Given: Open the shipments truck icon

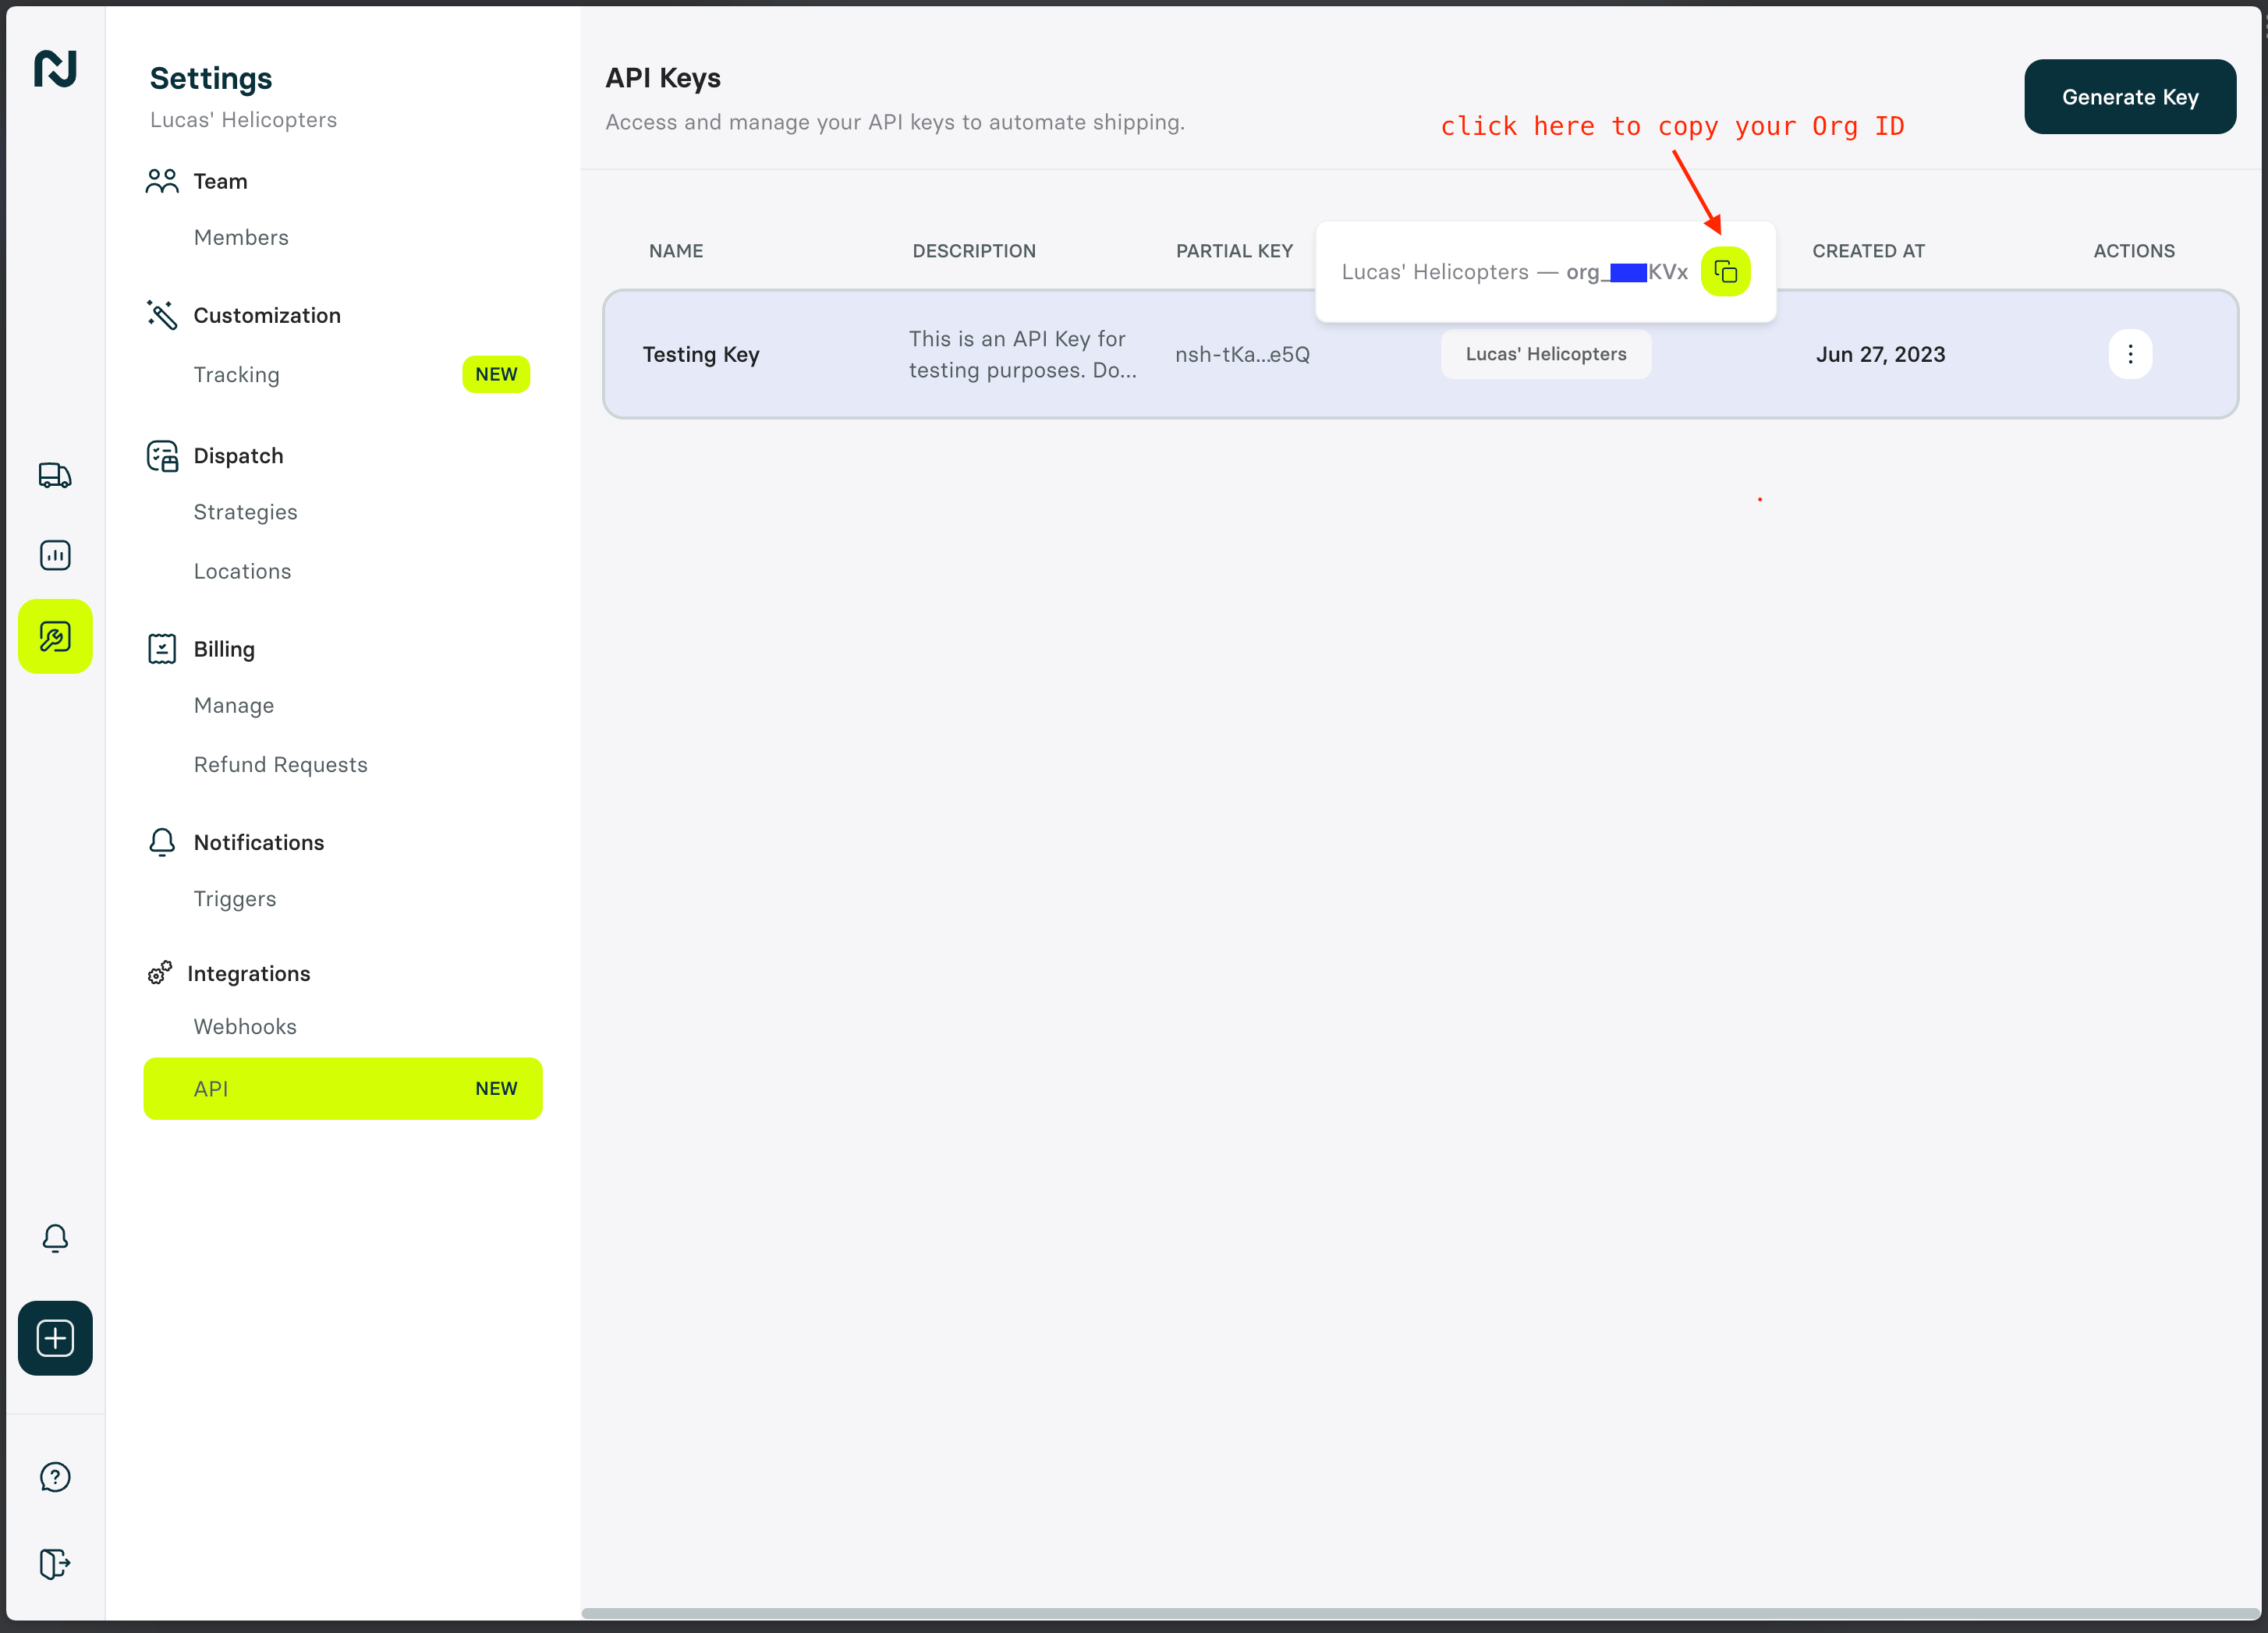Looking at the screenshot, I should [55, 475].
